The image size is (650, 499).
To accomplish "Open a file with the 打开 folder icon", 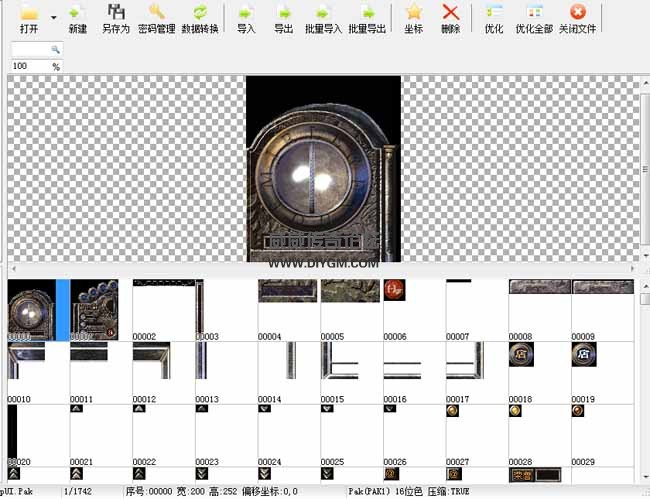I will pos(29,19).
